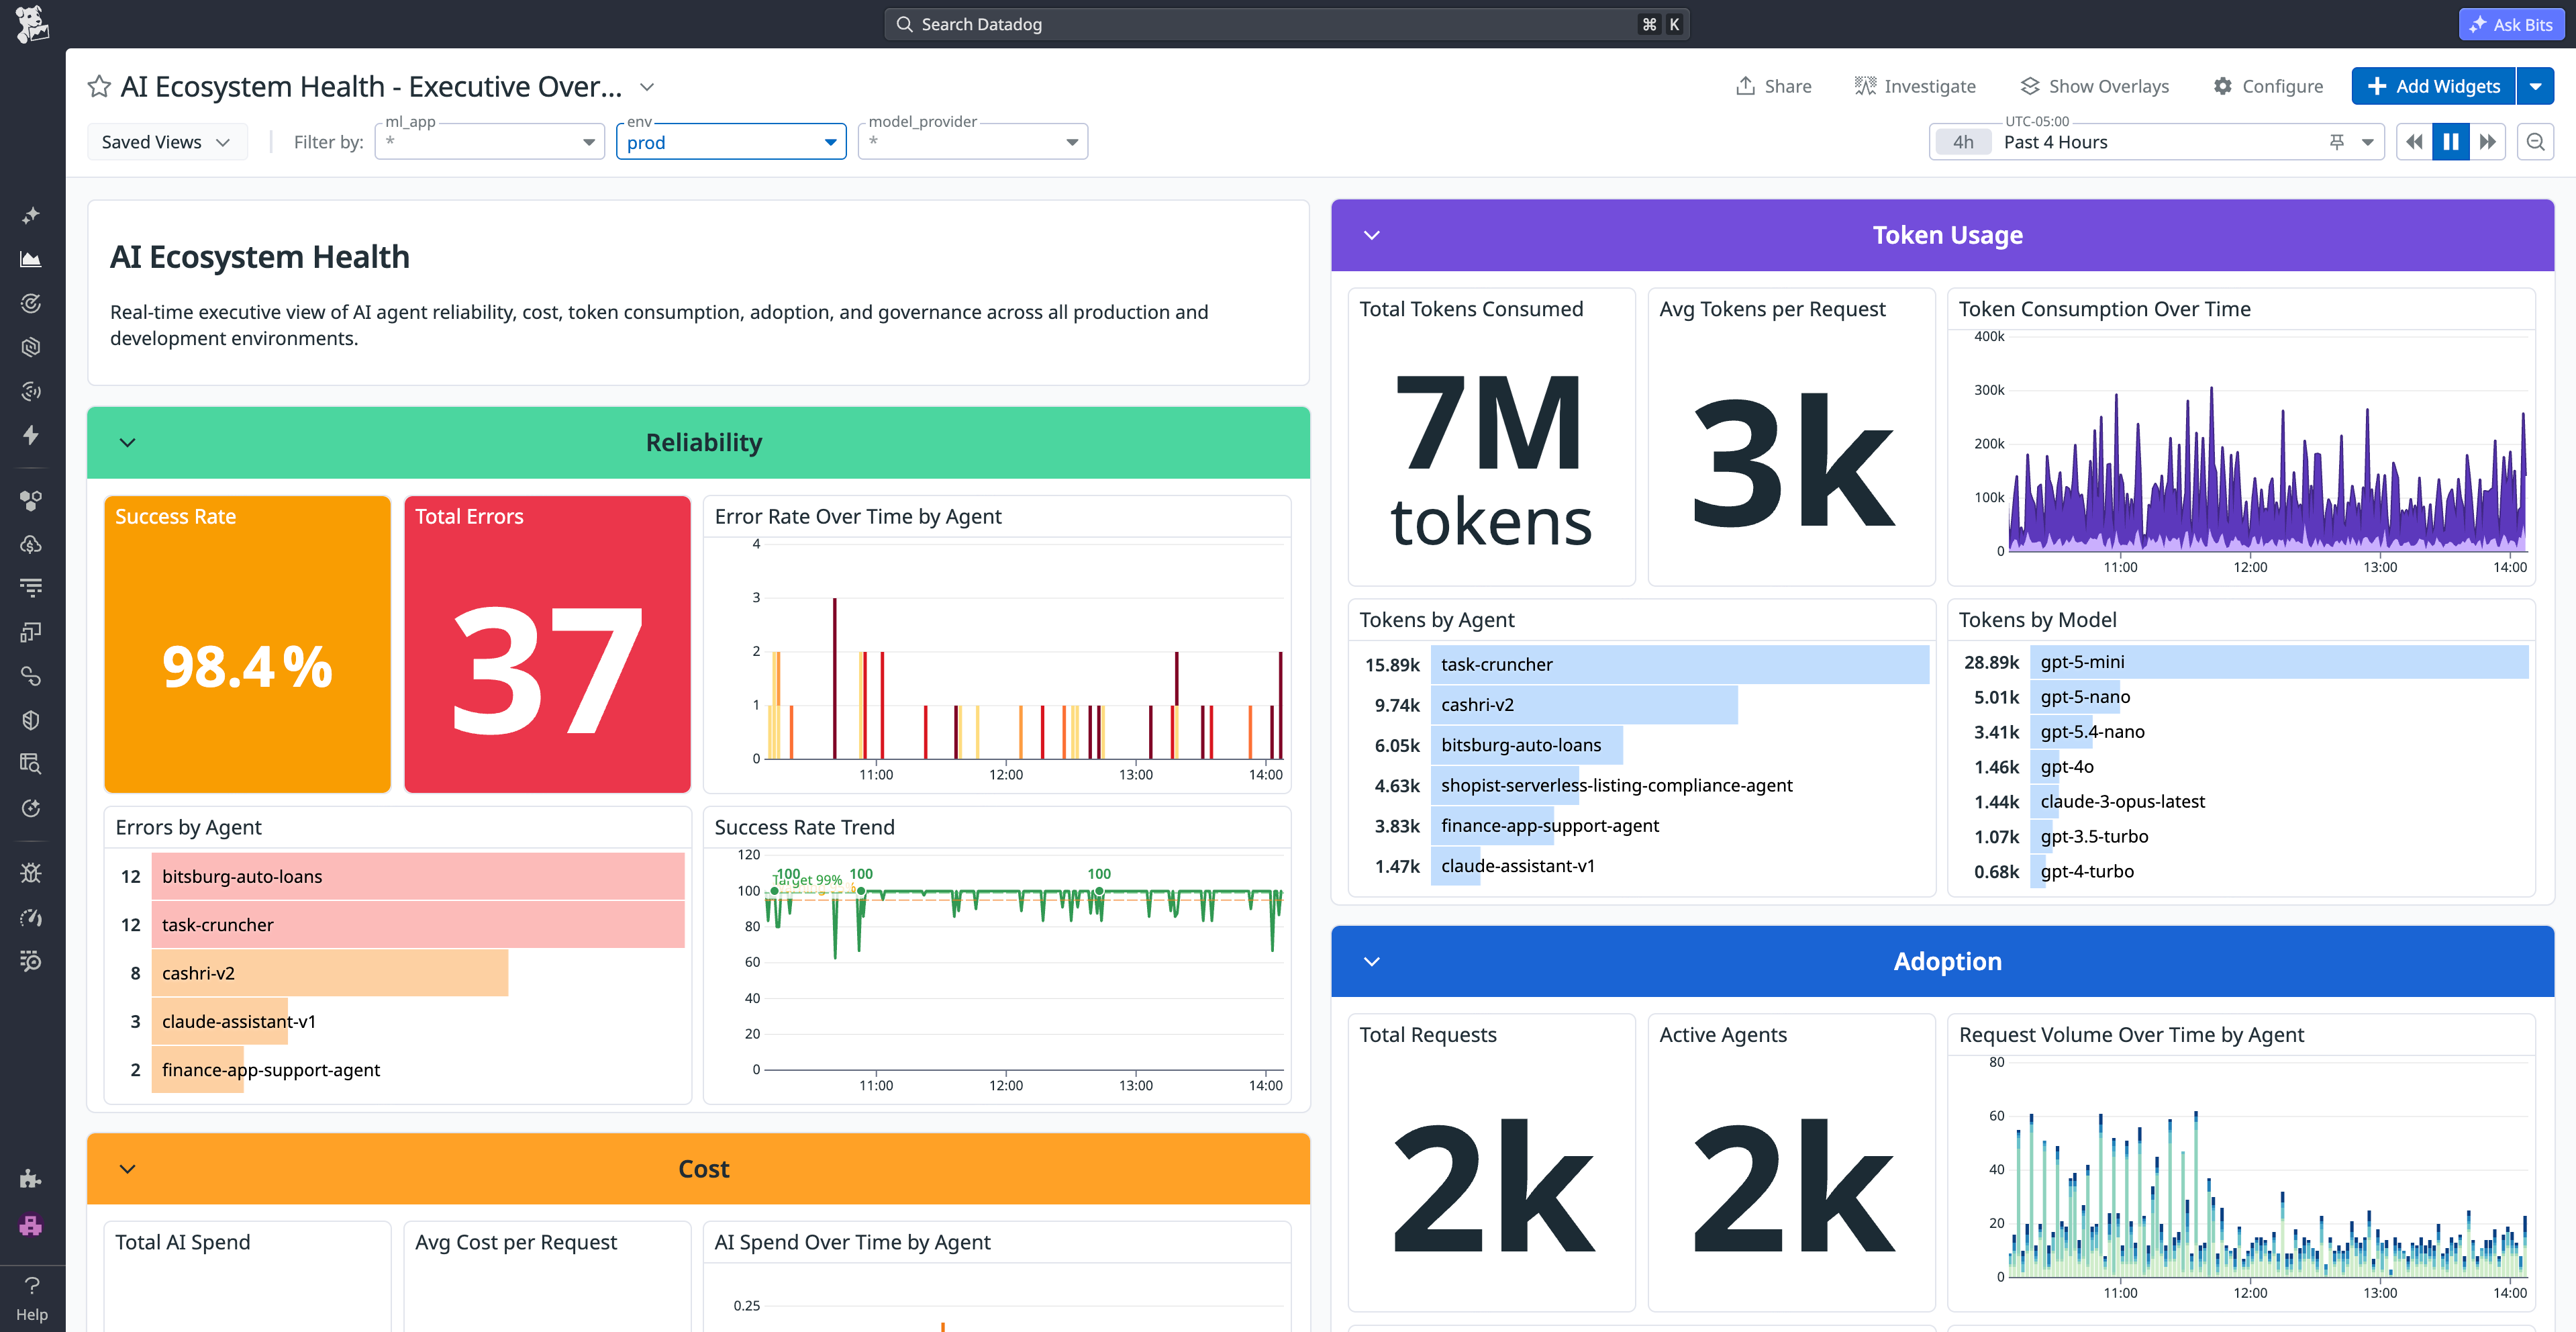Open the lightning bolt sidebar icon
The image size is (2576, 1332).
31,435
